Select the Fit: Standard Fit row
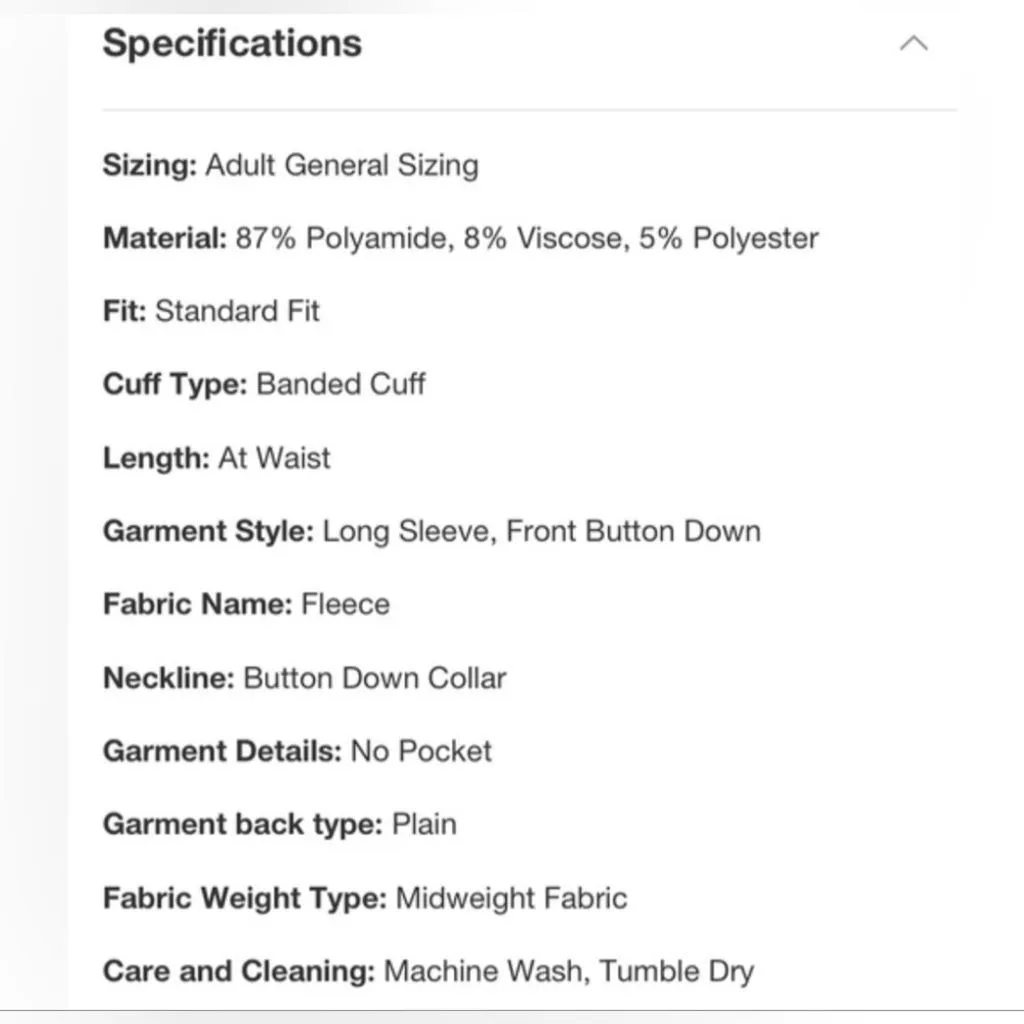 [211, 311]
